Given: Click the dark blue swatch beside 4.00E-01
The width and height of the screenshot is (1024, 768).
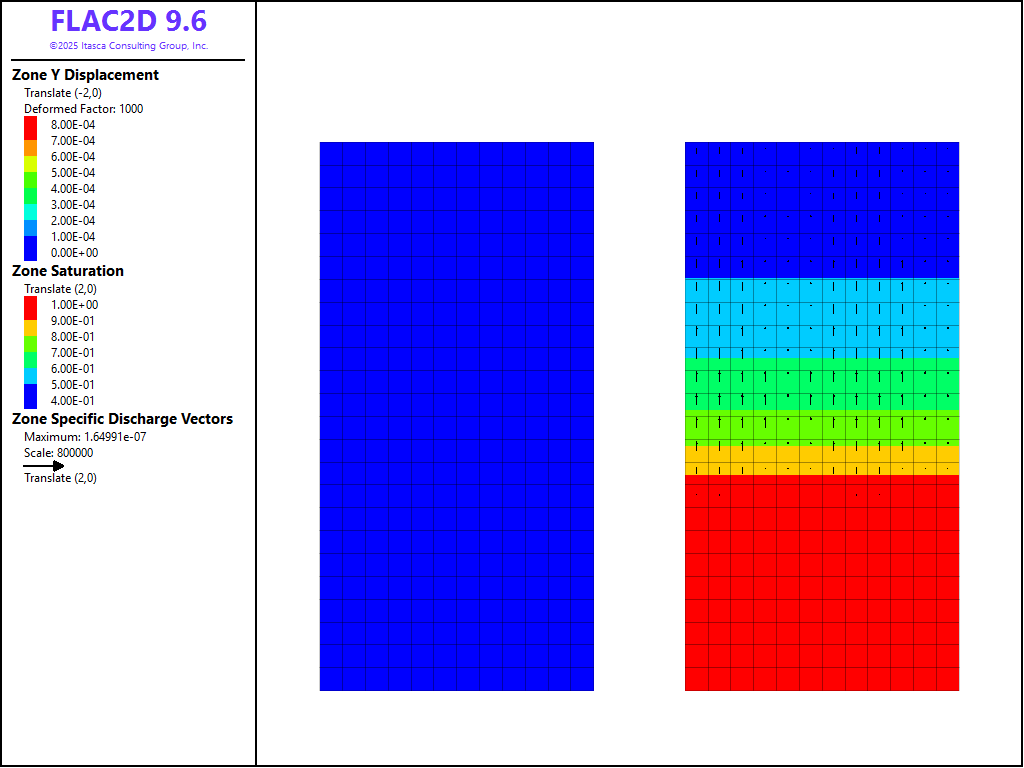Looking at the screenshot, I should point(31,396).
